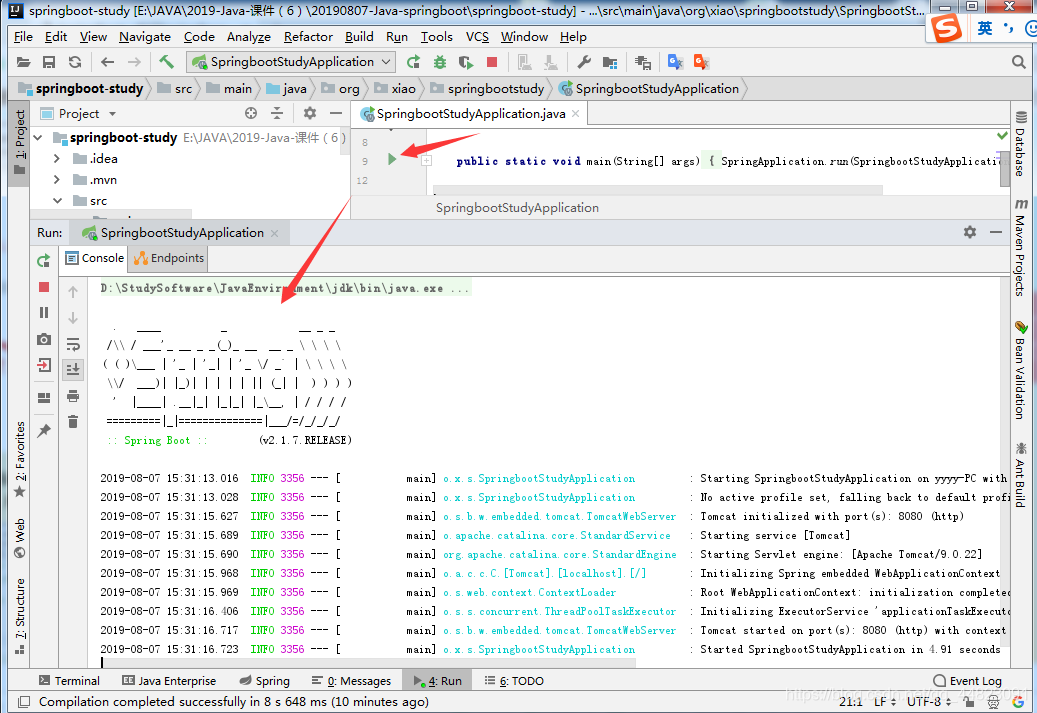The width and height of the screenshot is (1037, 713).
Task: Open the Terminal tool window
Action: pos(69,681)
